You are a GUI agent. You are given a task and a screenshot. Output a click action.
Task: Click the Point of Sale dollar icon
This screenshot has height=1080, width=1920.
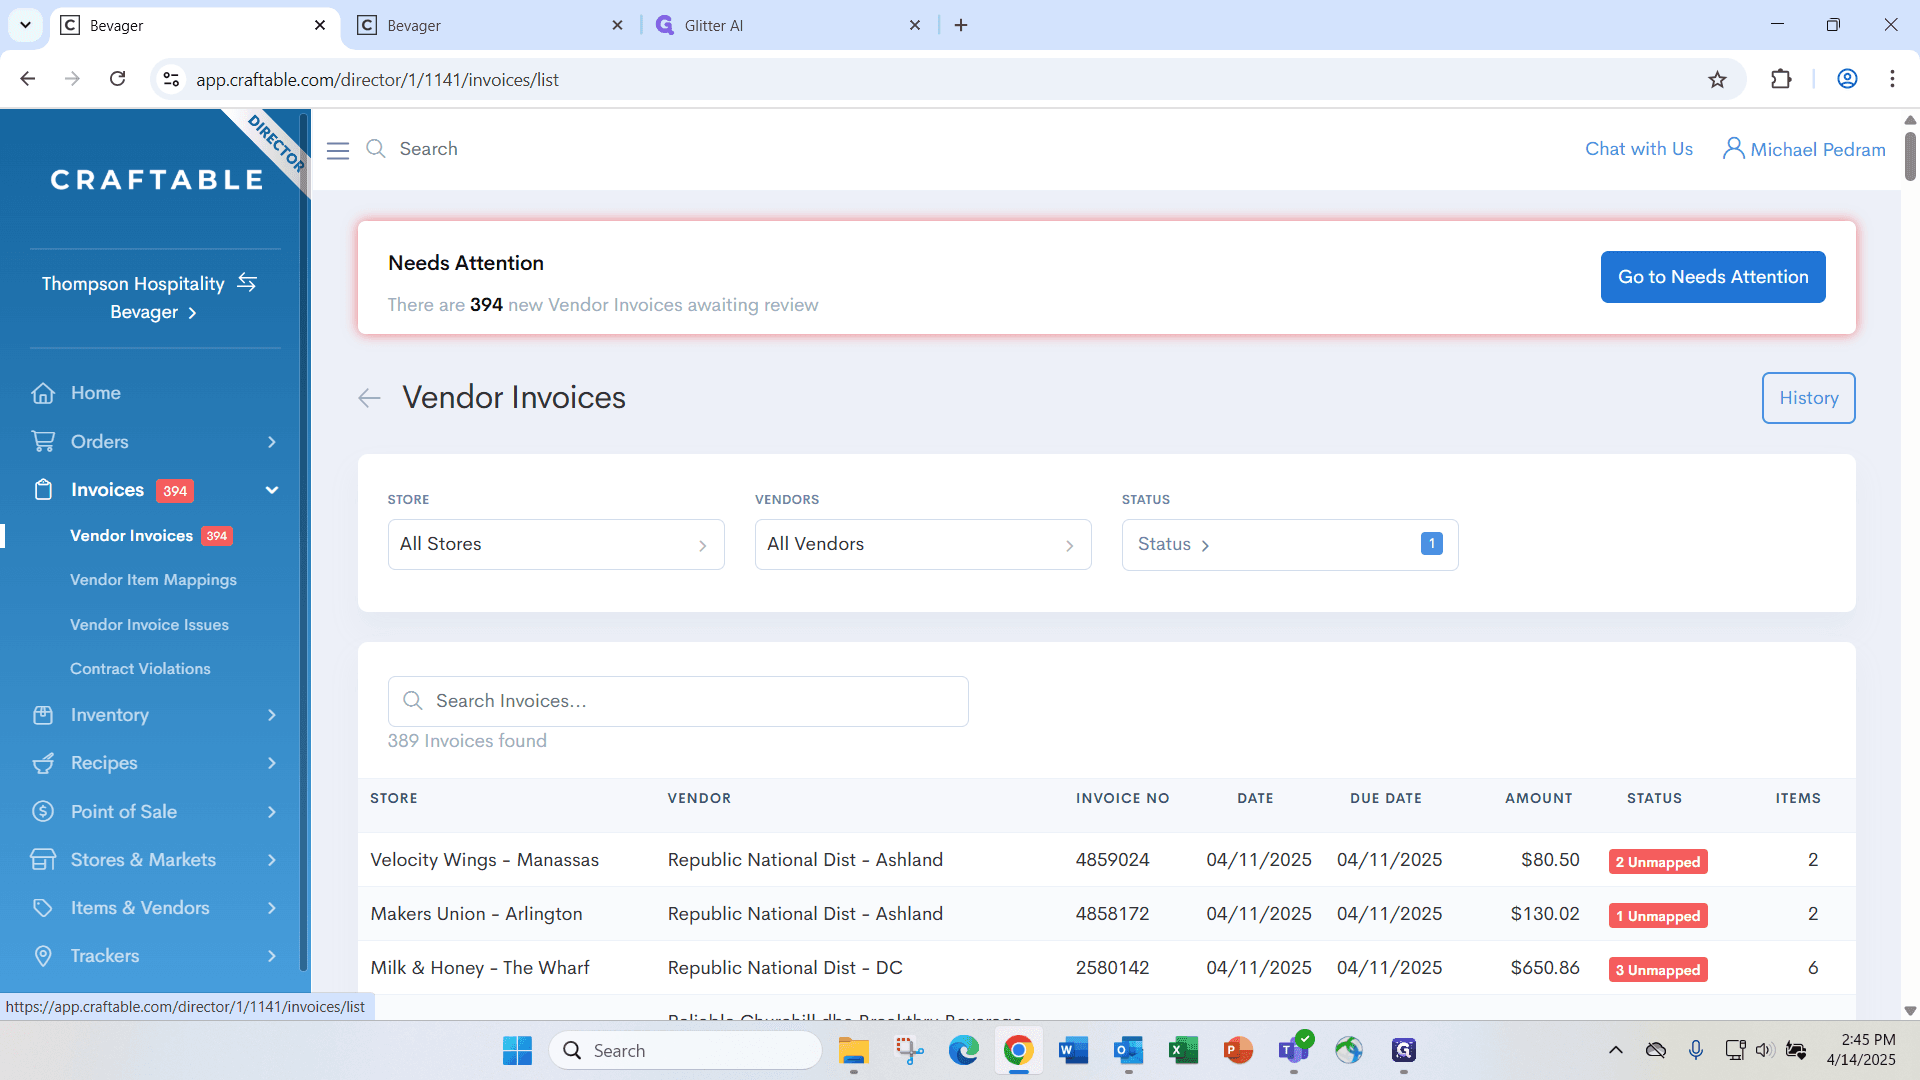43,811
